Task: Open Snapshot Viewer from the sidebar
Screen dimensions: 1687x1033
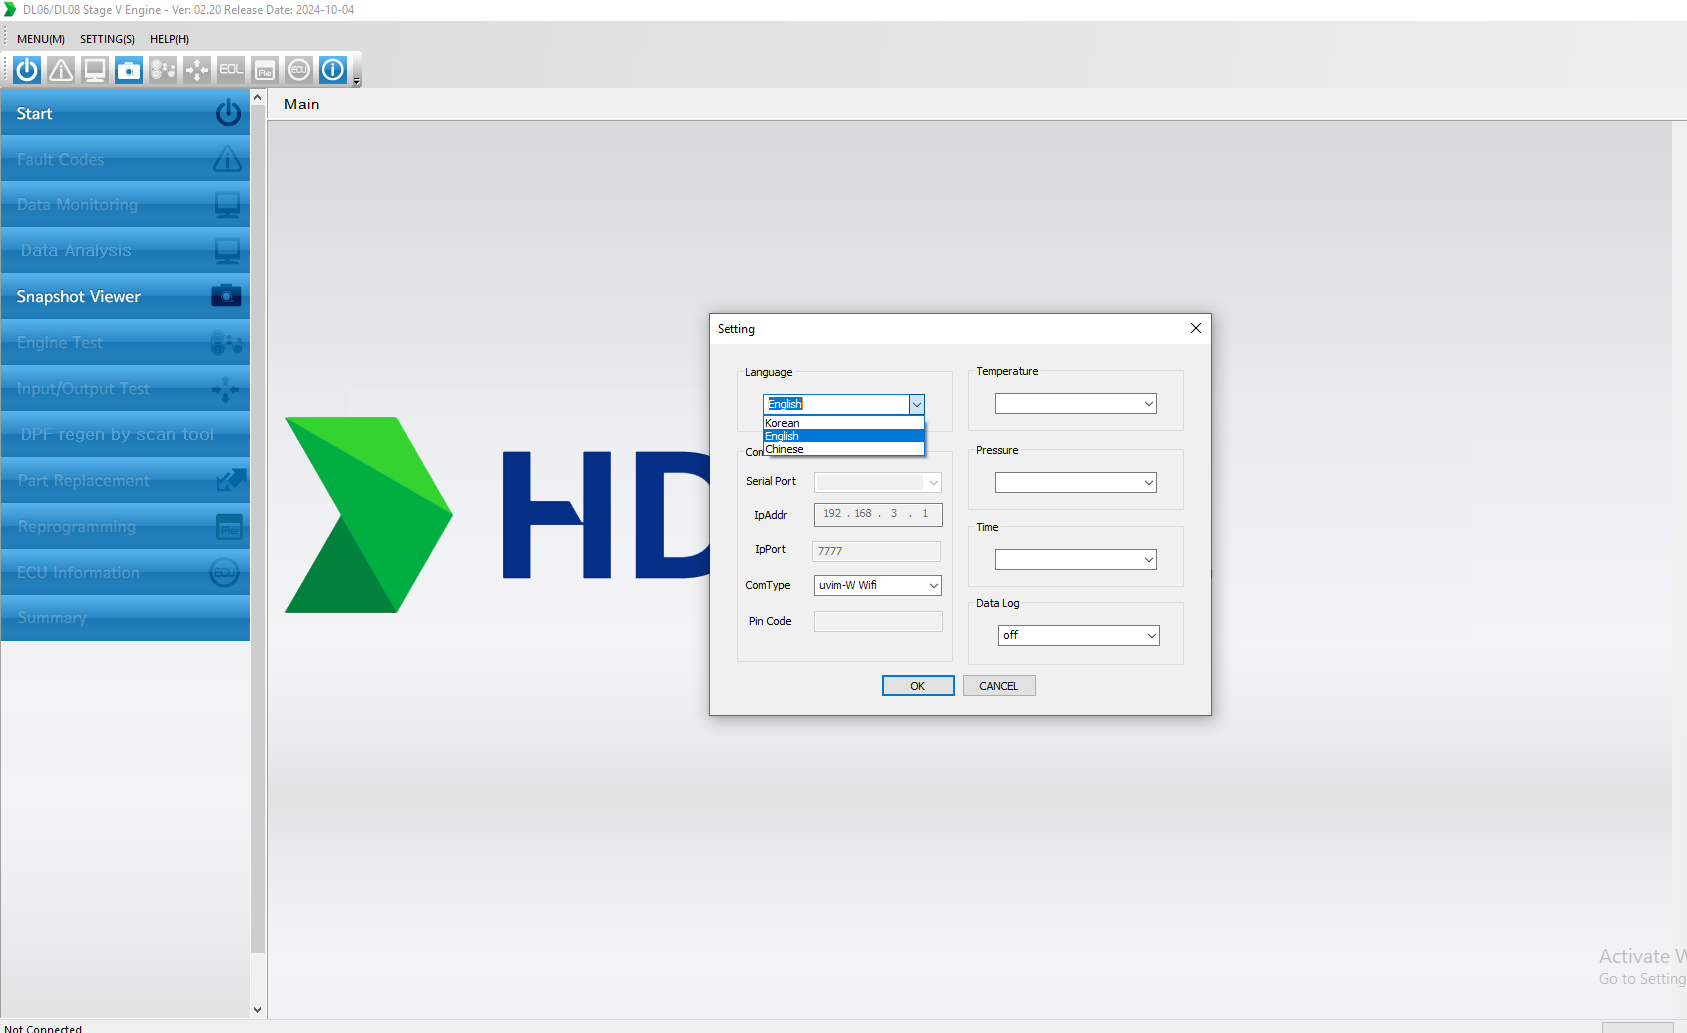Action: coord(125,297)
